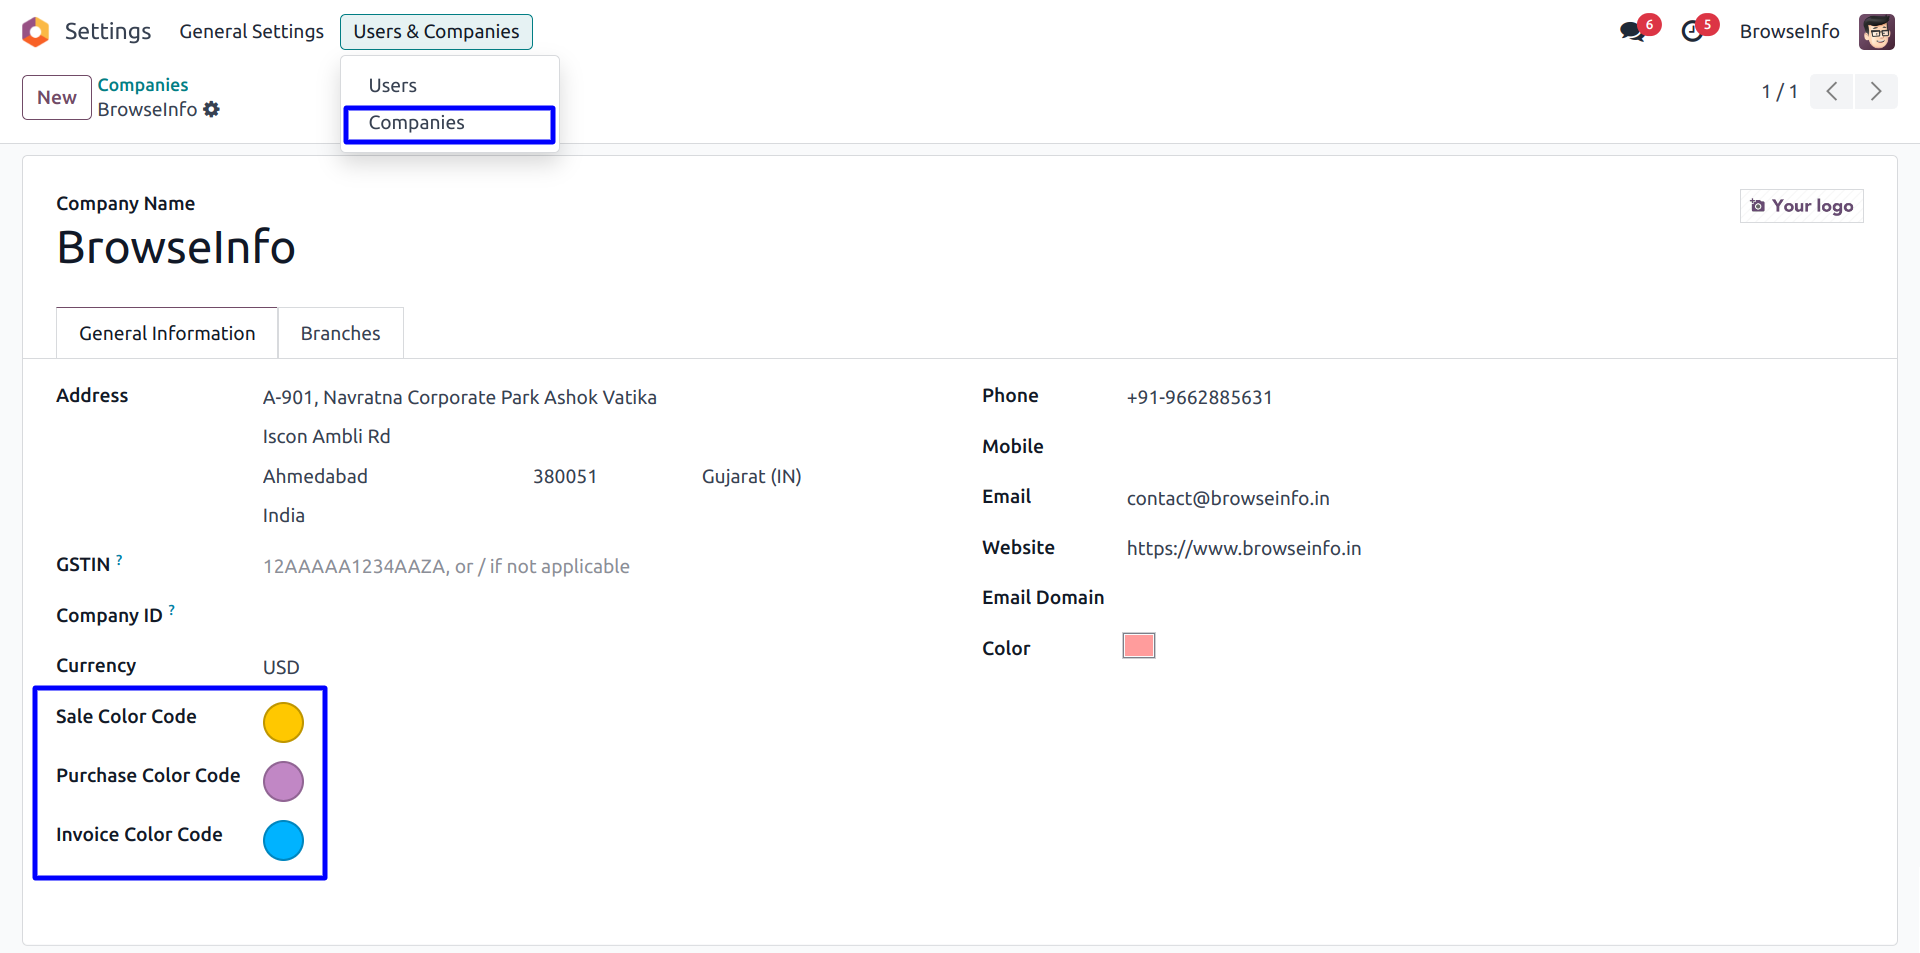Upload company logo via Your logo

[1802, 206]
